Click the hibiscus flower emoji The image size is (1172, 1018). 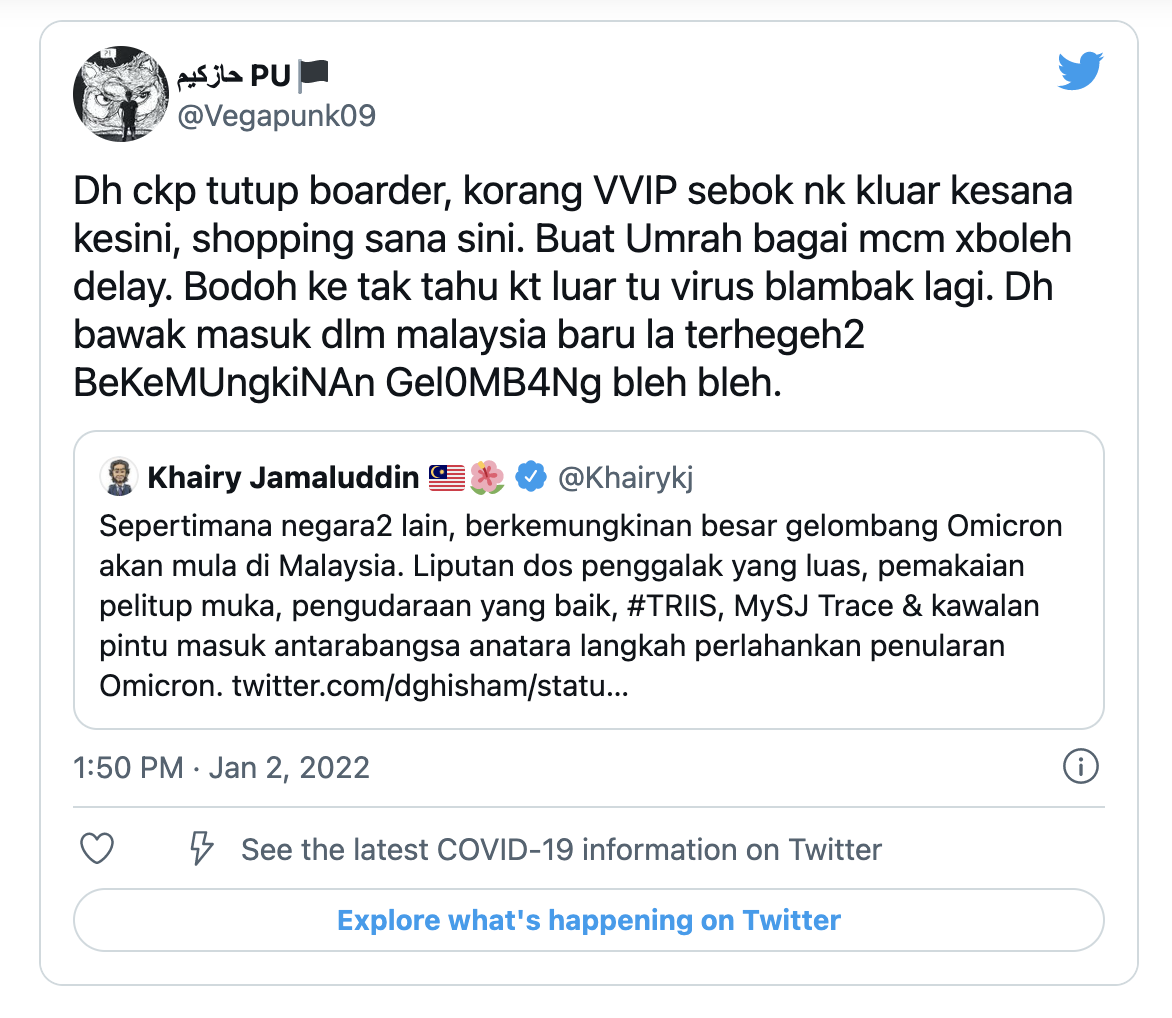point(487,478)
